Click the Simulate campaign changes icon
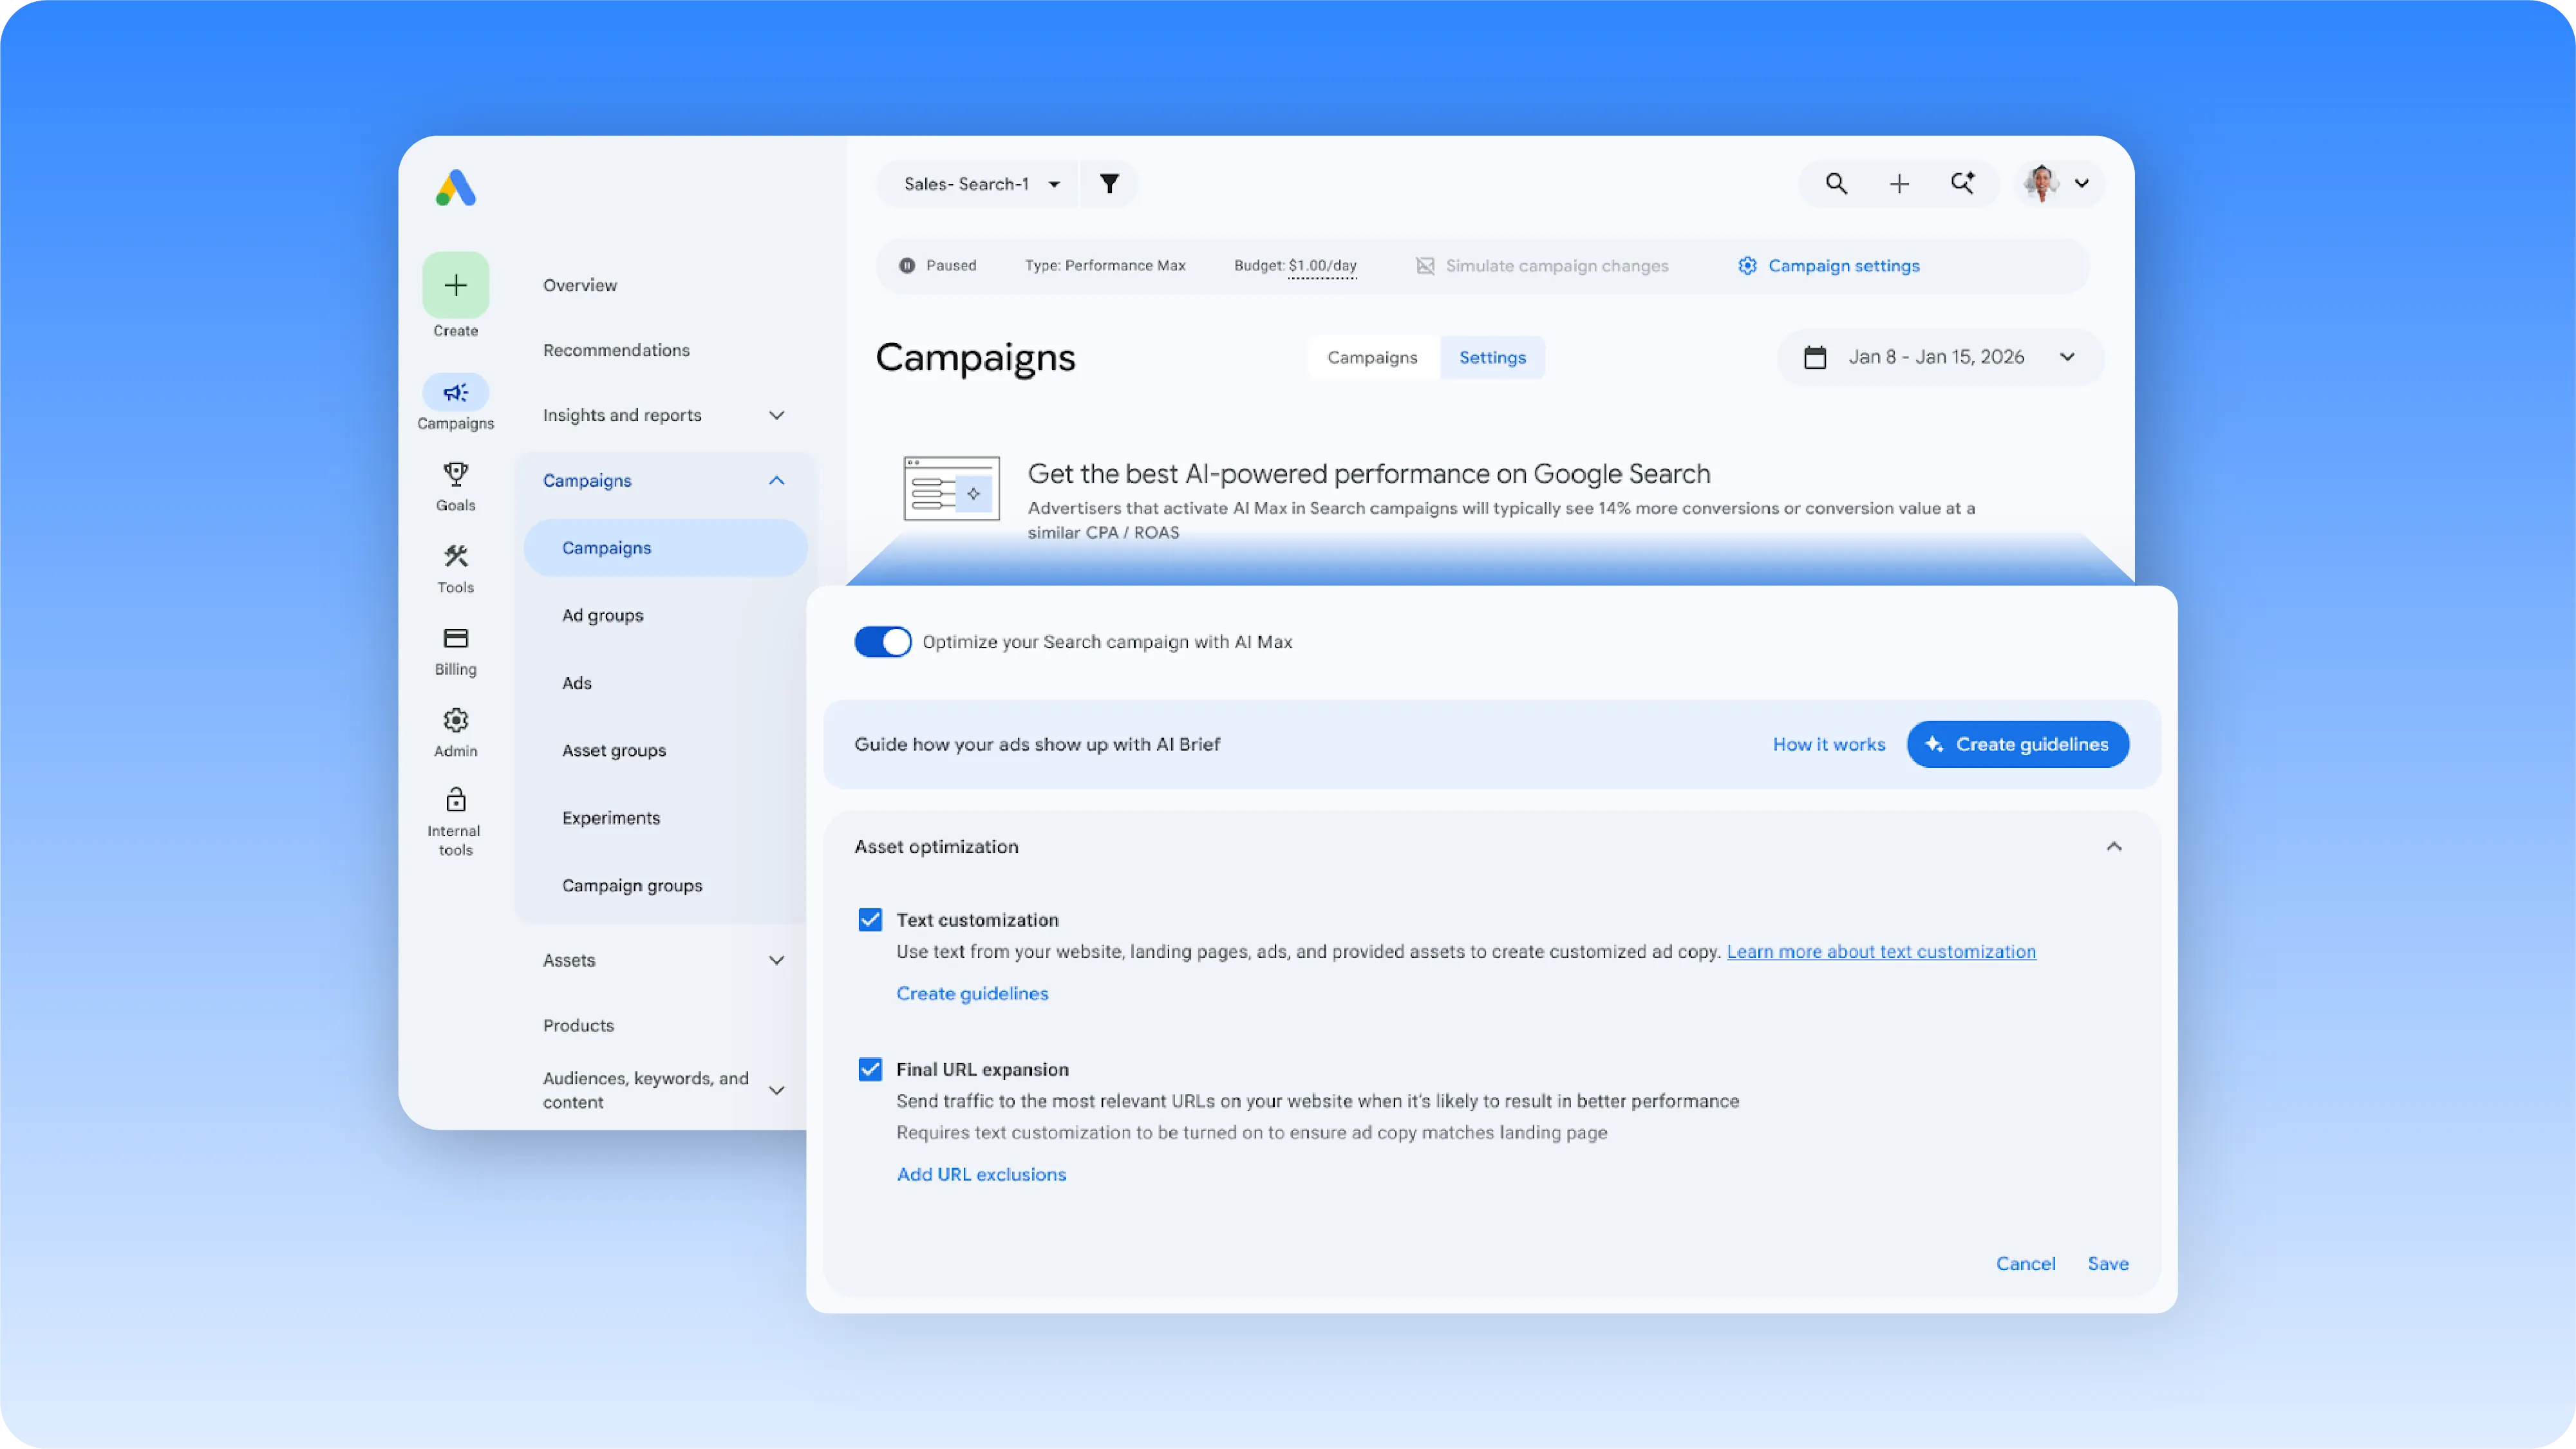Viewport: 2576px width, 1449px height. [x=1425, y=266]
